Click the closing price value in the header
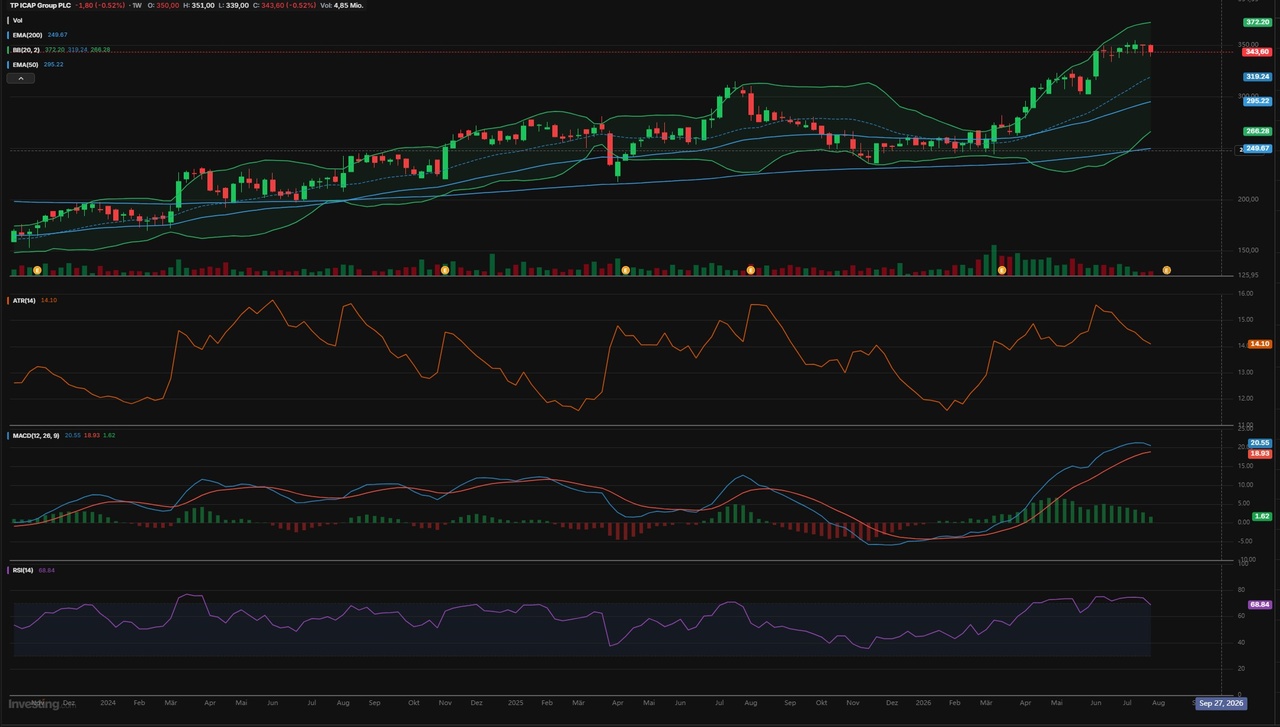This screenshot has width=1280, height=727. coord(272,5)
